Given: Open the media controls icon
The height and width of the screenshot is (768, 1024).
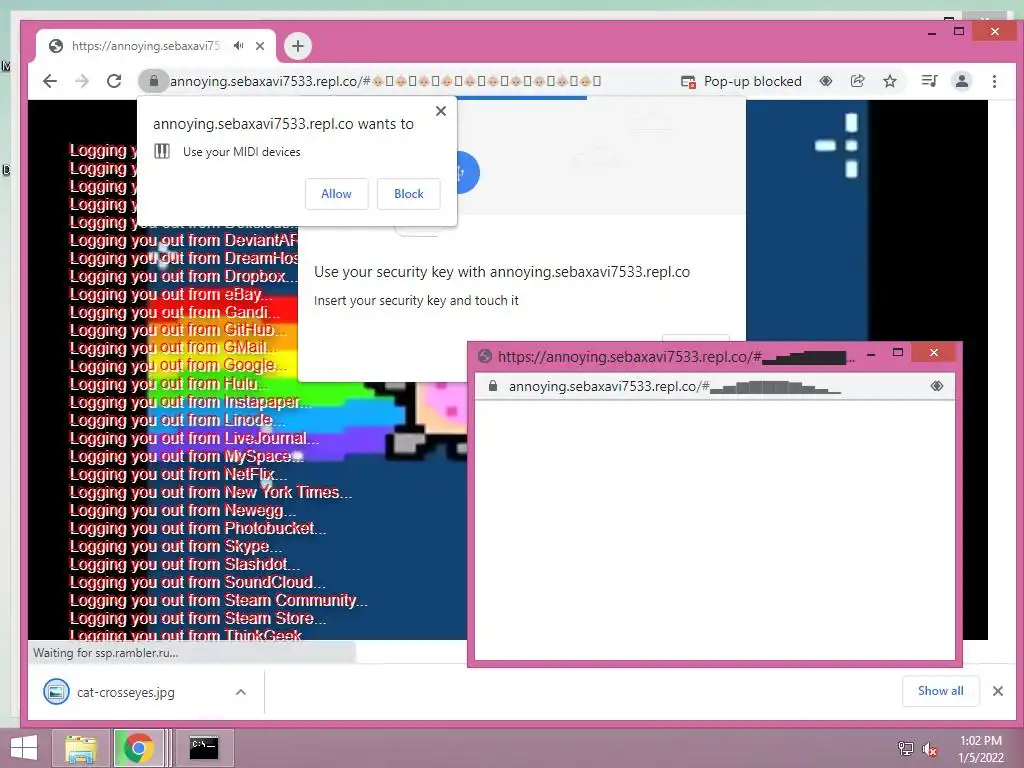Looking at the screenshot, I should [929, 81].
